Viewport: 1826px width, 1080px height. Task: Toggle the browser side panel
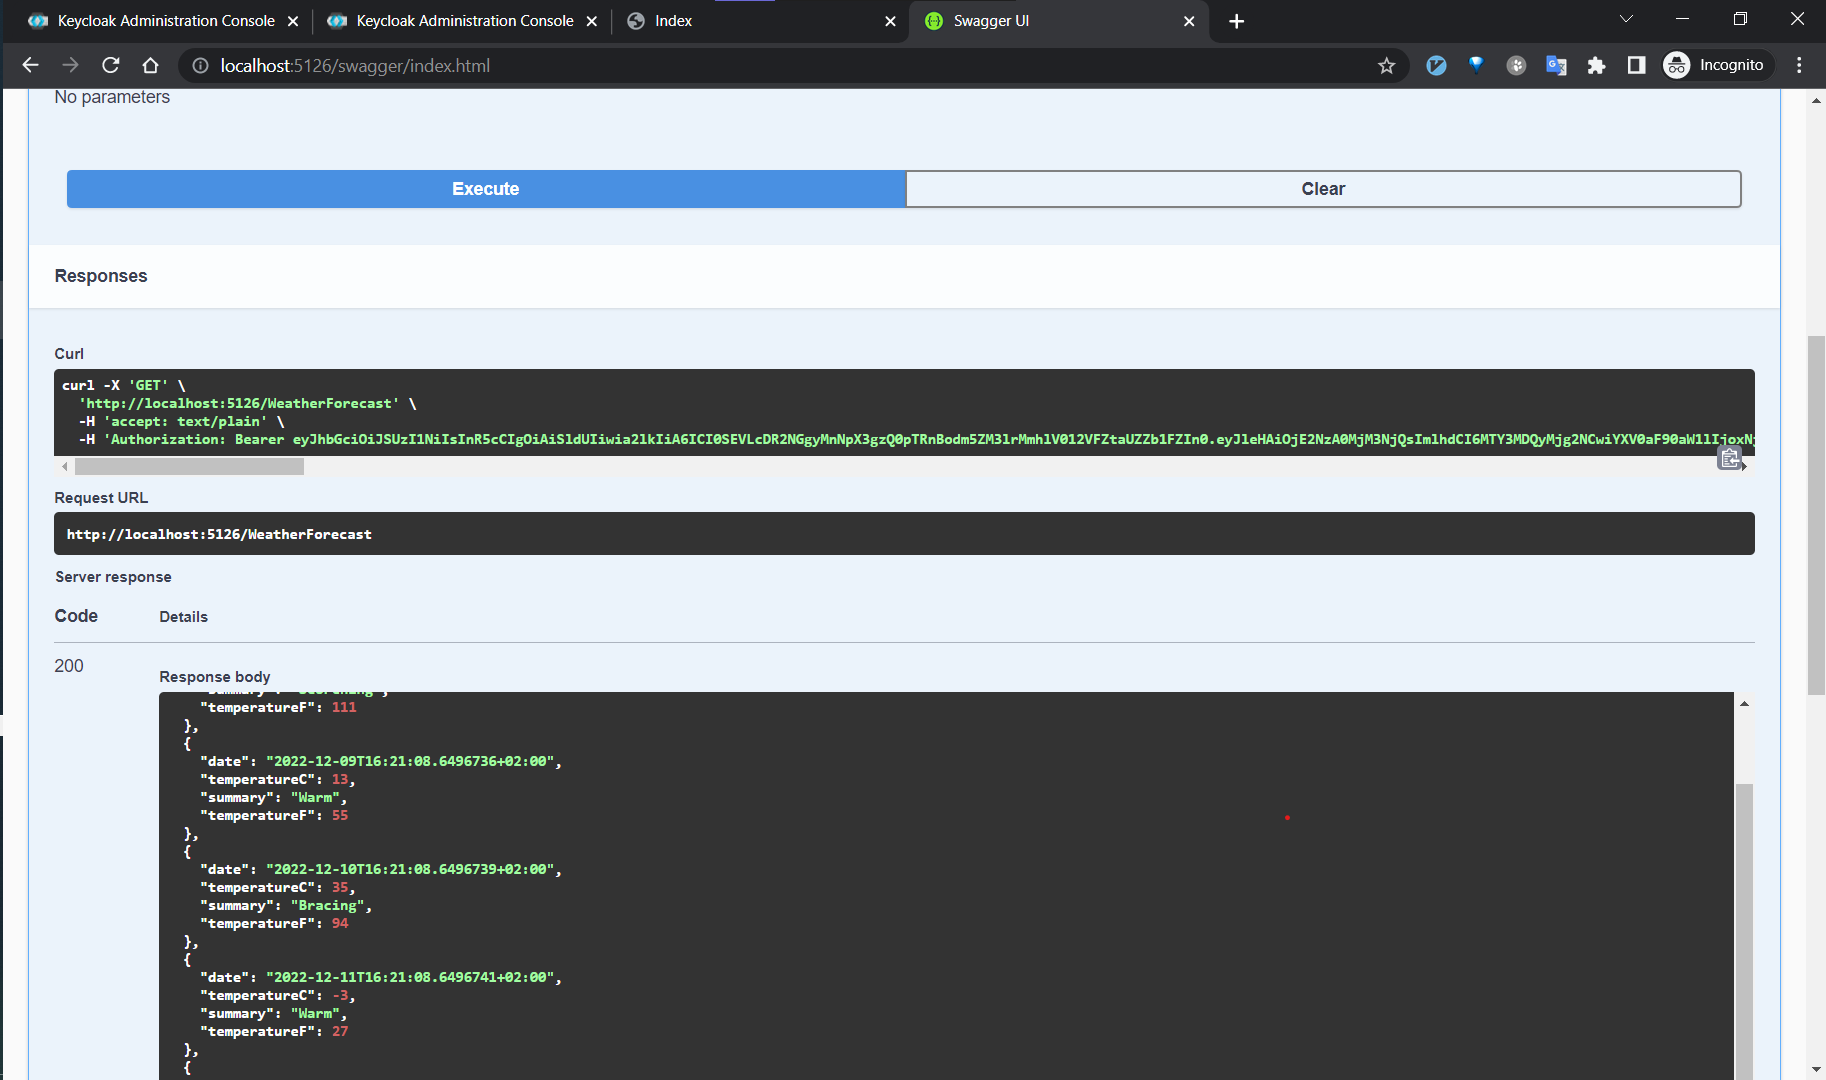click(x=1636, y=65)
